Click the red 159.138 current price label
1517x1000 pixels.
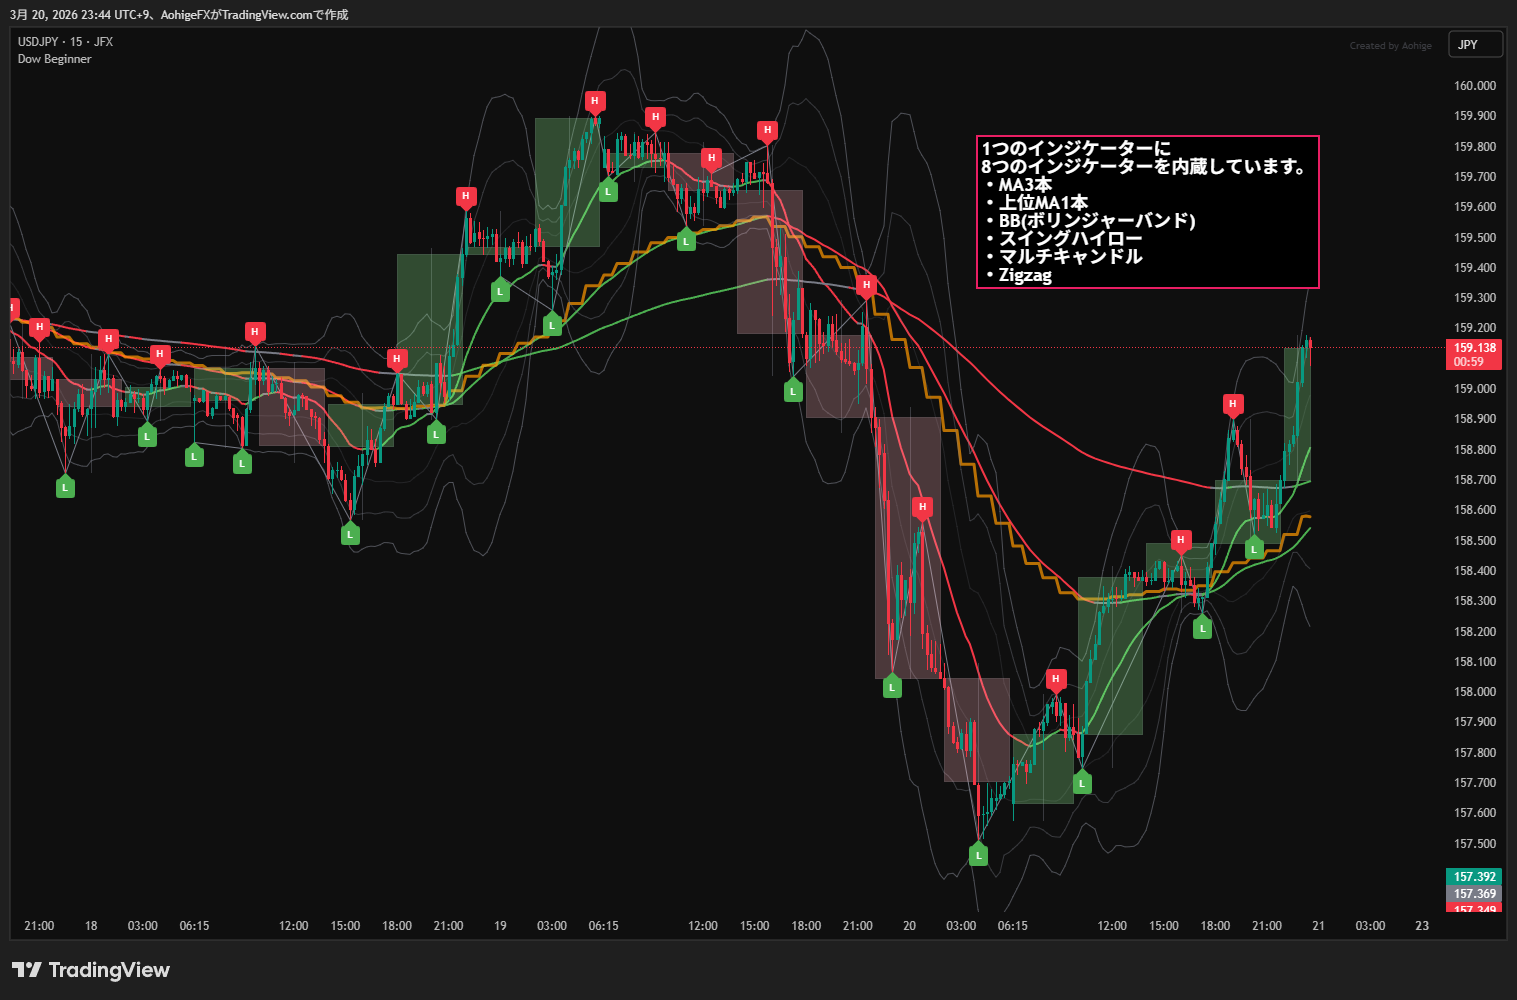pos(1474,354)
